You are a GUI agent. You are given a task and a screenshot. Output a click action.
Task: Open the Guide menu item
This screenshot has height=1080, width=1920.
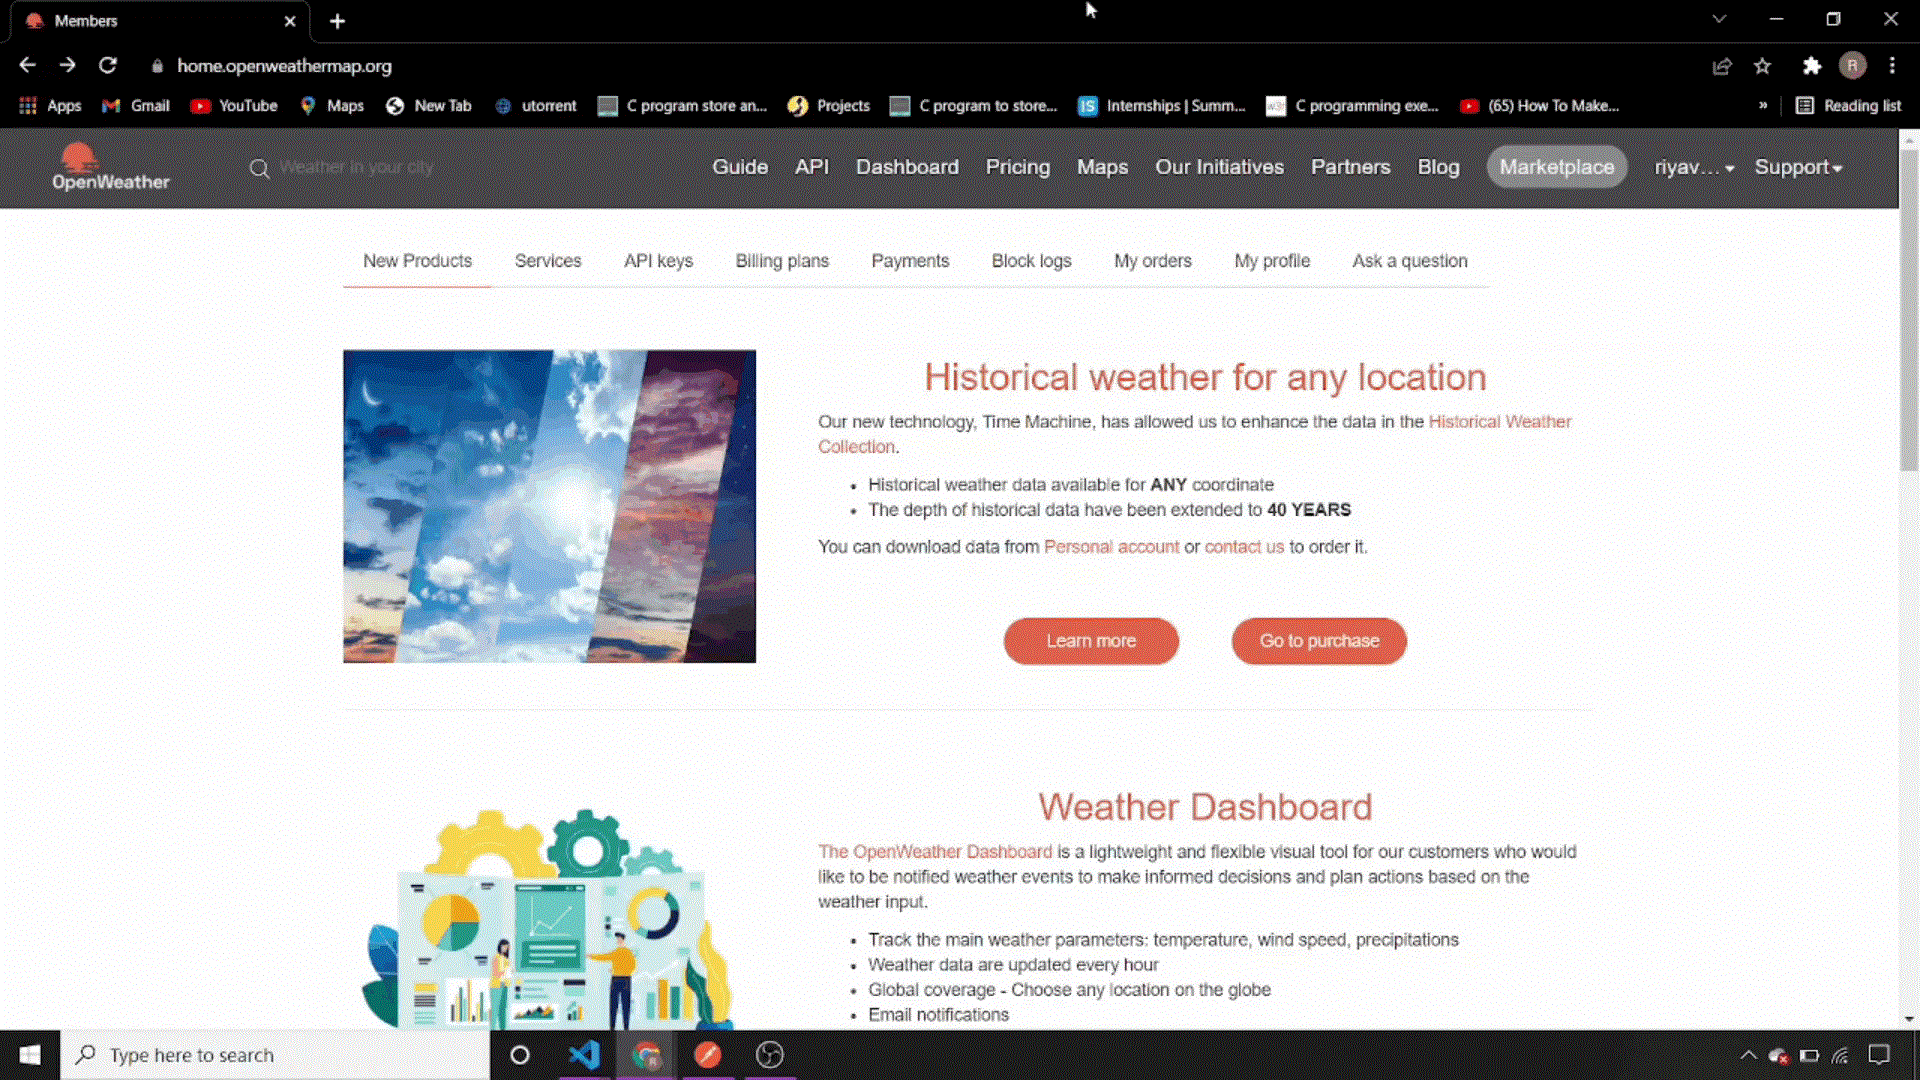[x=740, y=168]
